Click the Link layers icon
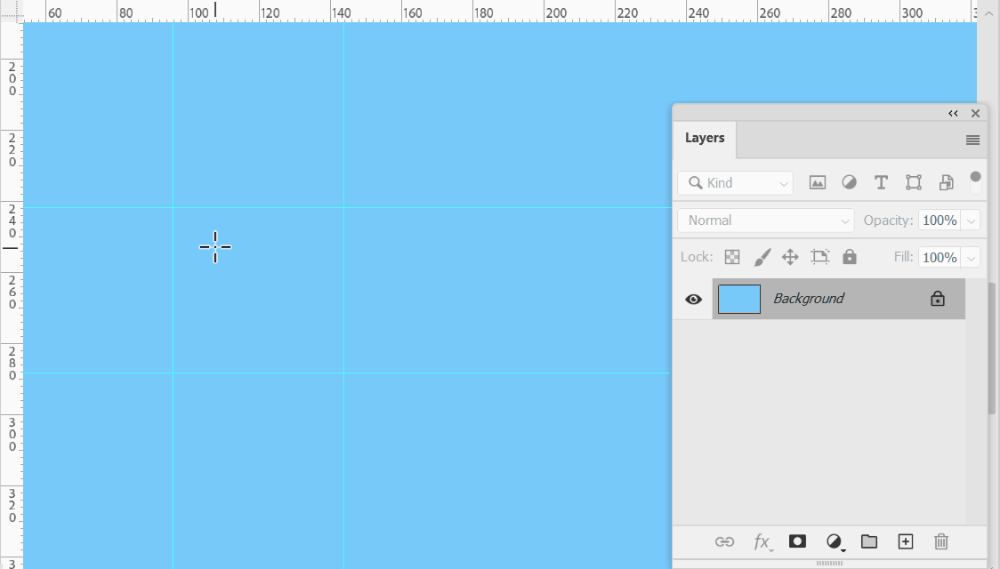Screen dimensions: 1000x569 (724, 542)
